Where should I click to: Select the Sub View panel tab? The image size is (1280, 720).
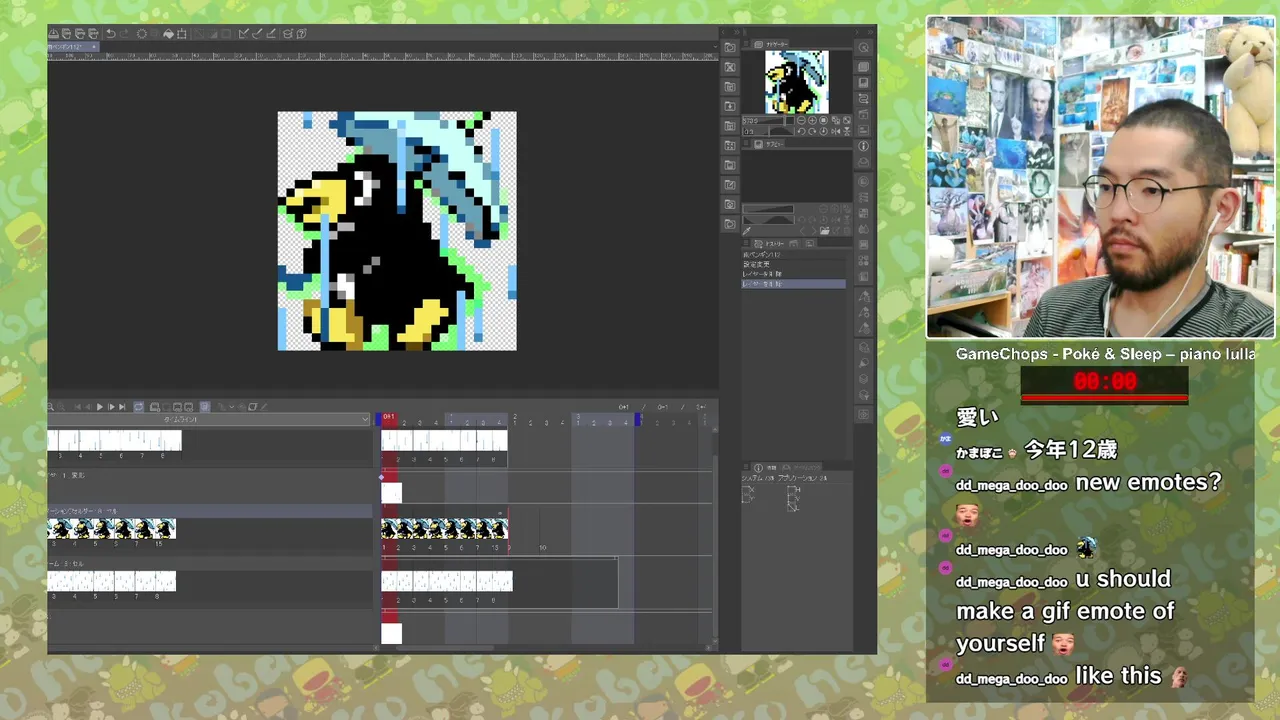(766, 143)
